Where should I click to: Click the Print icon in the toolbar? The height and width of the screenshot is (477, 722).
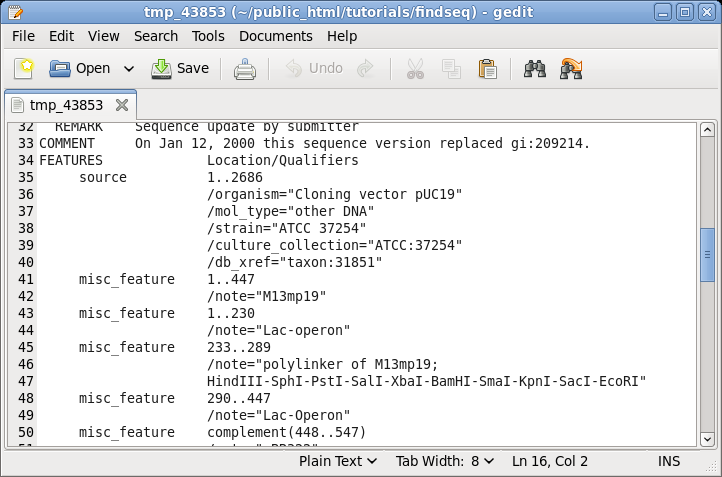point(245,69)
